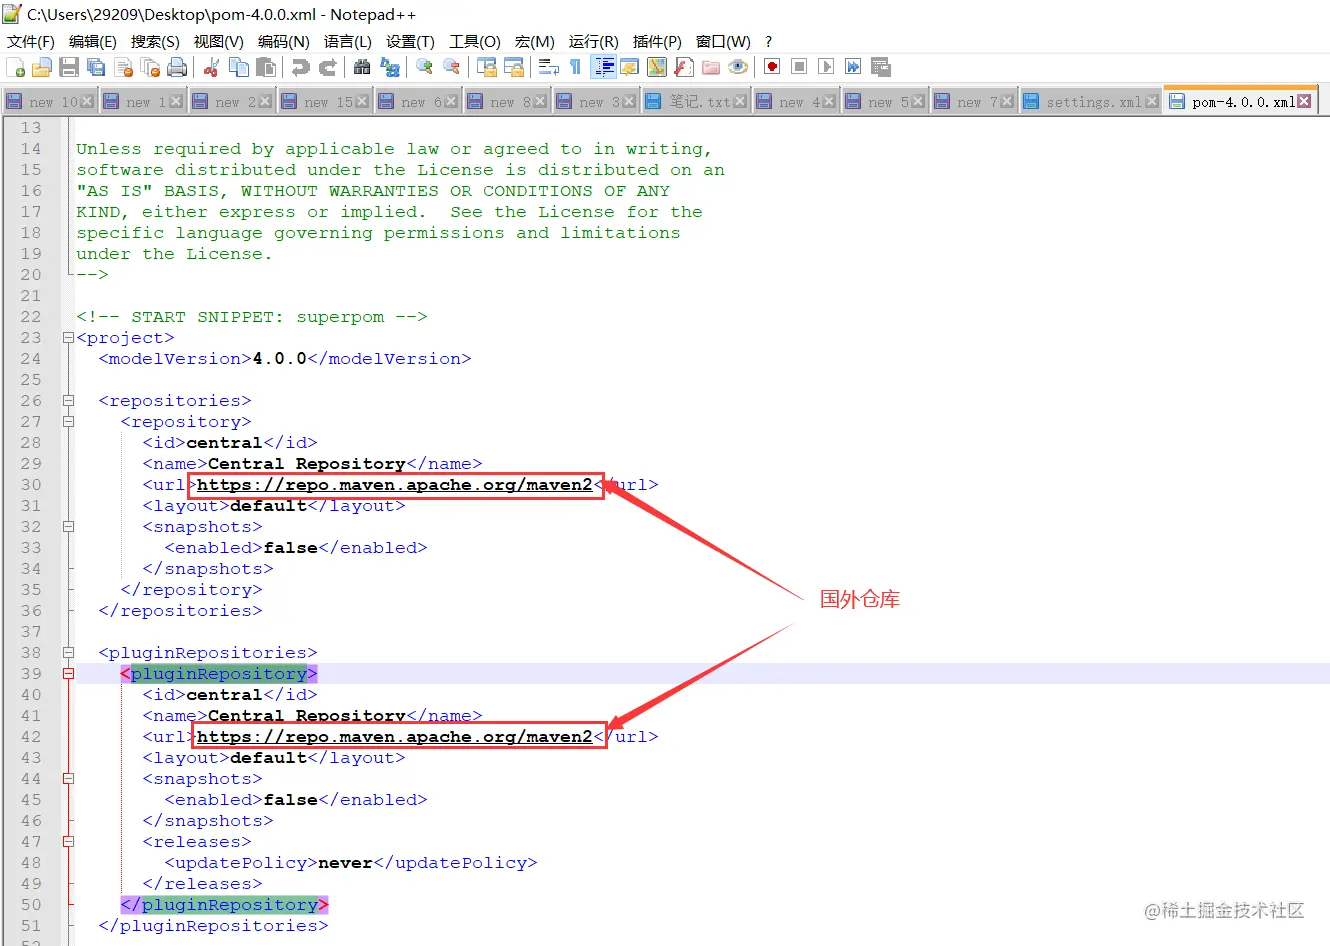Show the Document Map panel

657,67
